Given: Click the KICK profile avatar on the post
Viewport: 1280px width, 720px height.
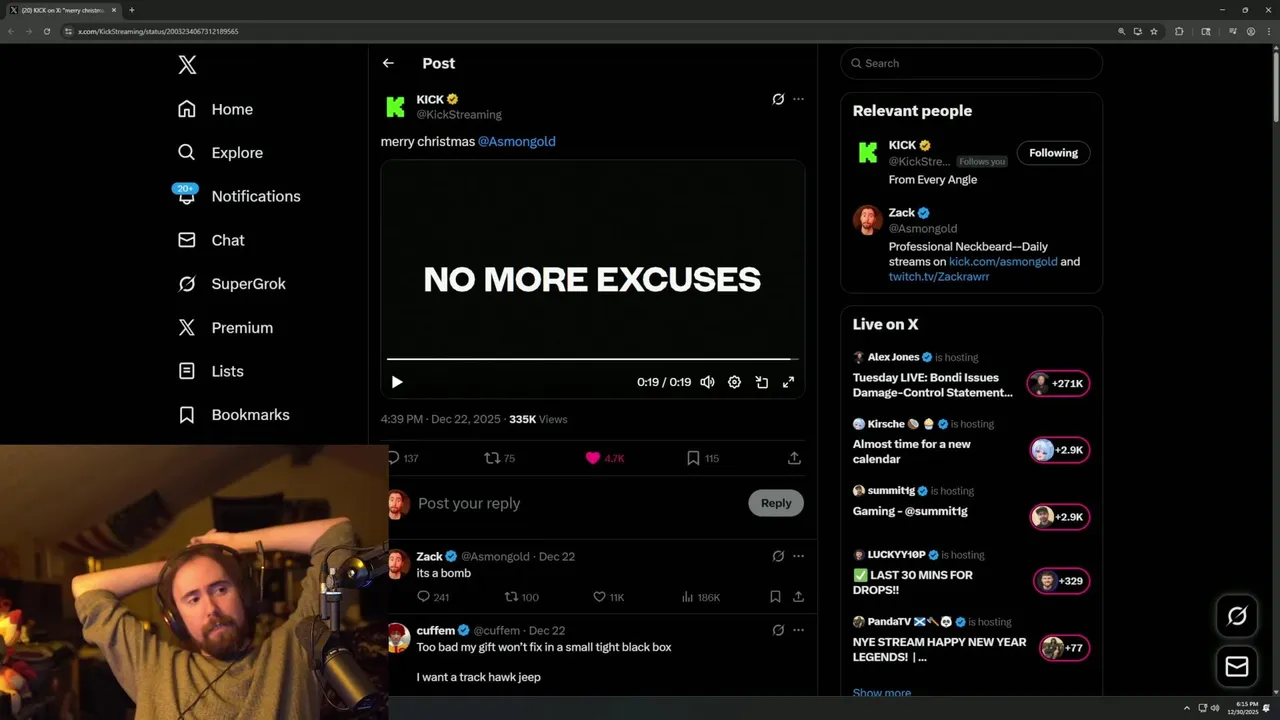Looking at the screenshot, I should click(396, 107).
